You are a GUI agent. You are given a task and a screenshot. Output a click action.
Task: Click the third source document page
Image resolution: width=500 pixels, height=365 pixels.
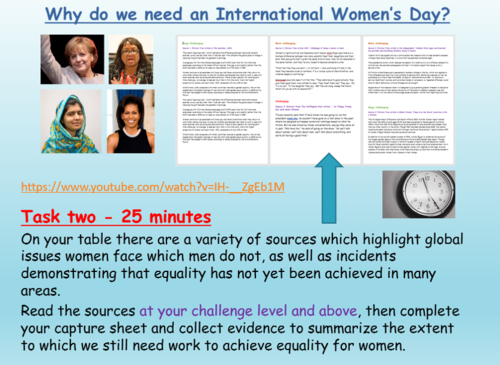(408, 100)
